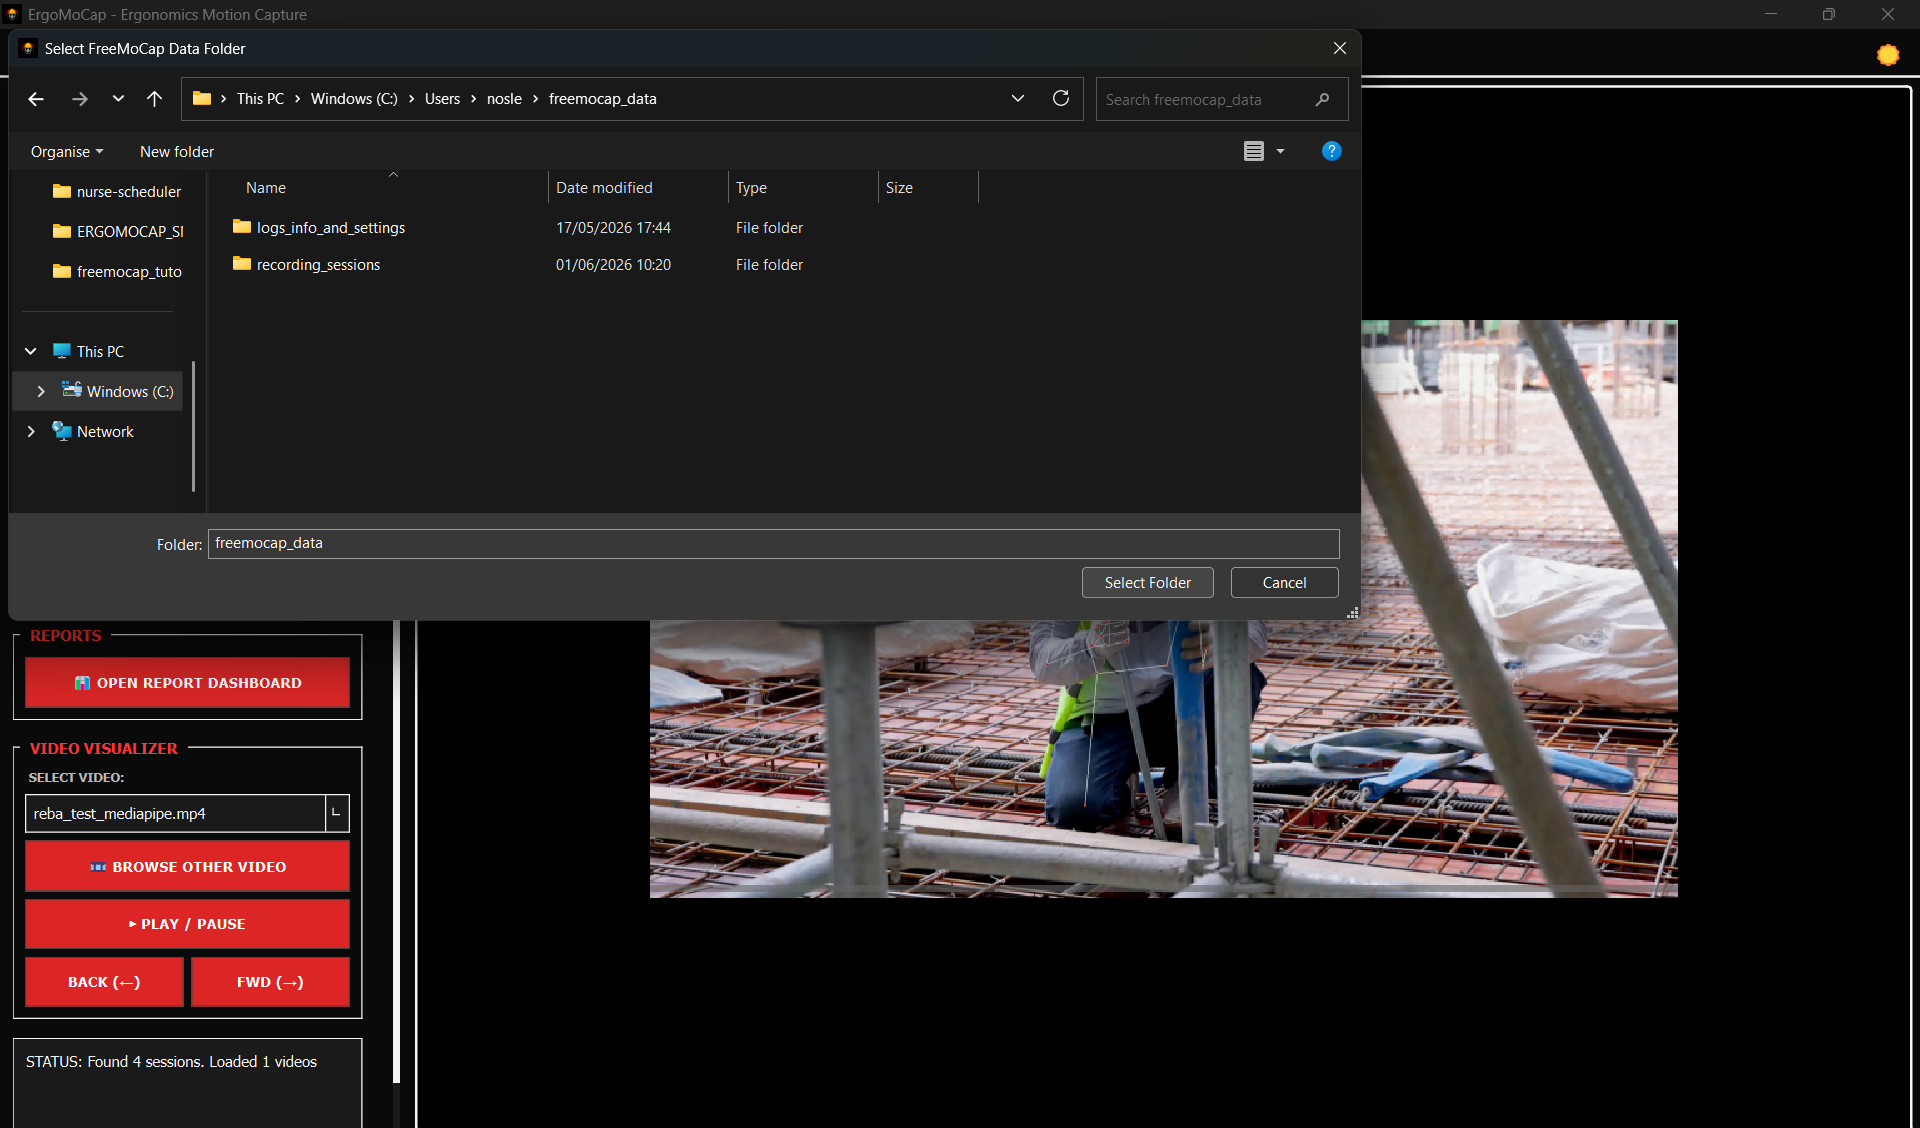Sort files by Name column
Image resolution: width=1920 pixels, height=1128 pixels.
pyautogui.click(x=266, y=188)
